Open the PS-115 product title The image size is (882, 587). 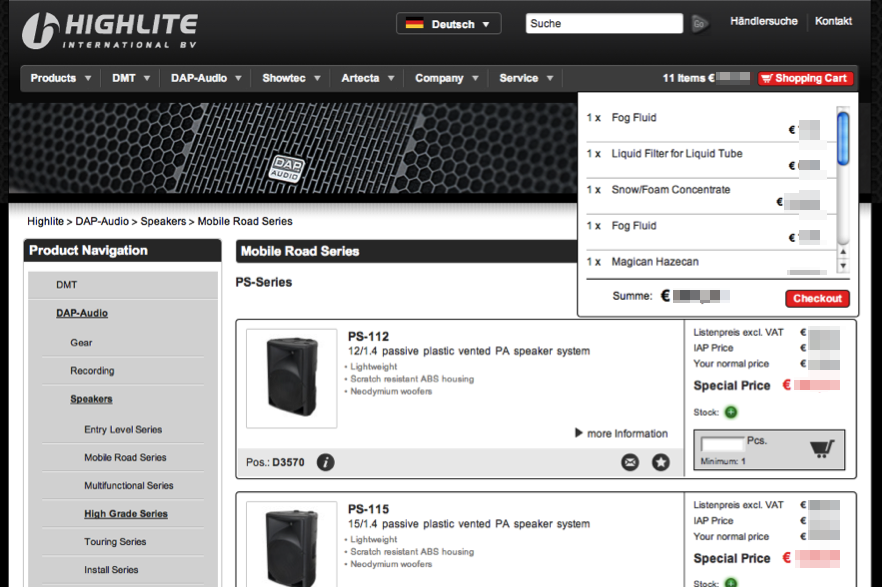pyautogui.click(x=368, y=509)
